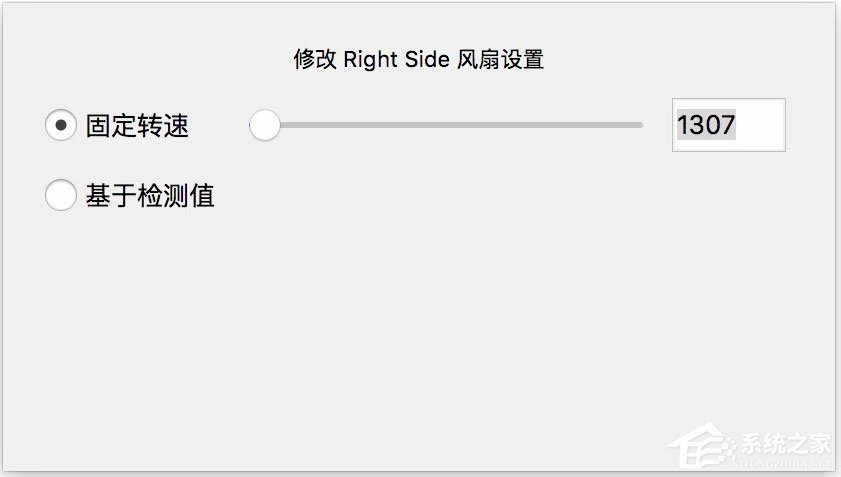Click the blank space between 固定转速 and slider
841x477 pixels.
pyautogui.click(x=218, y=126)
